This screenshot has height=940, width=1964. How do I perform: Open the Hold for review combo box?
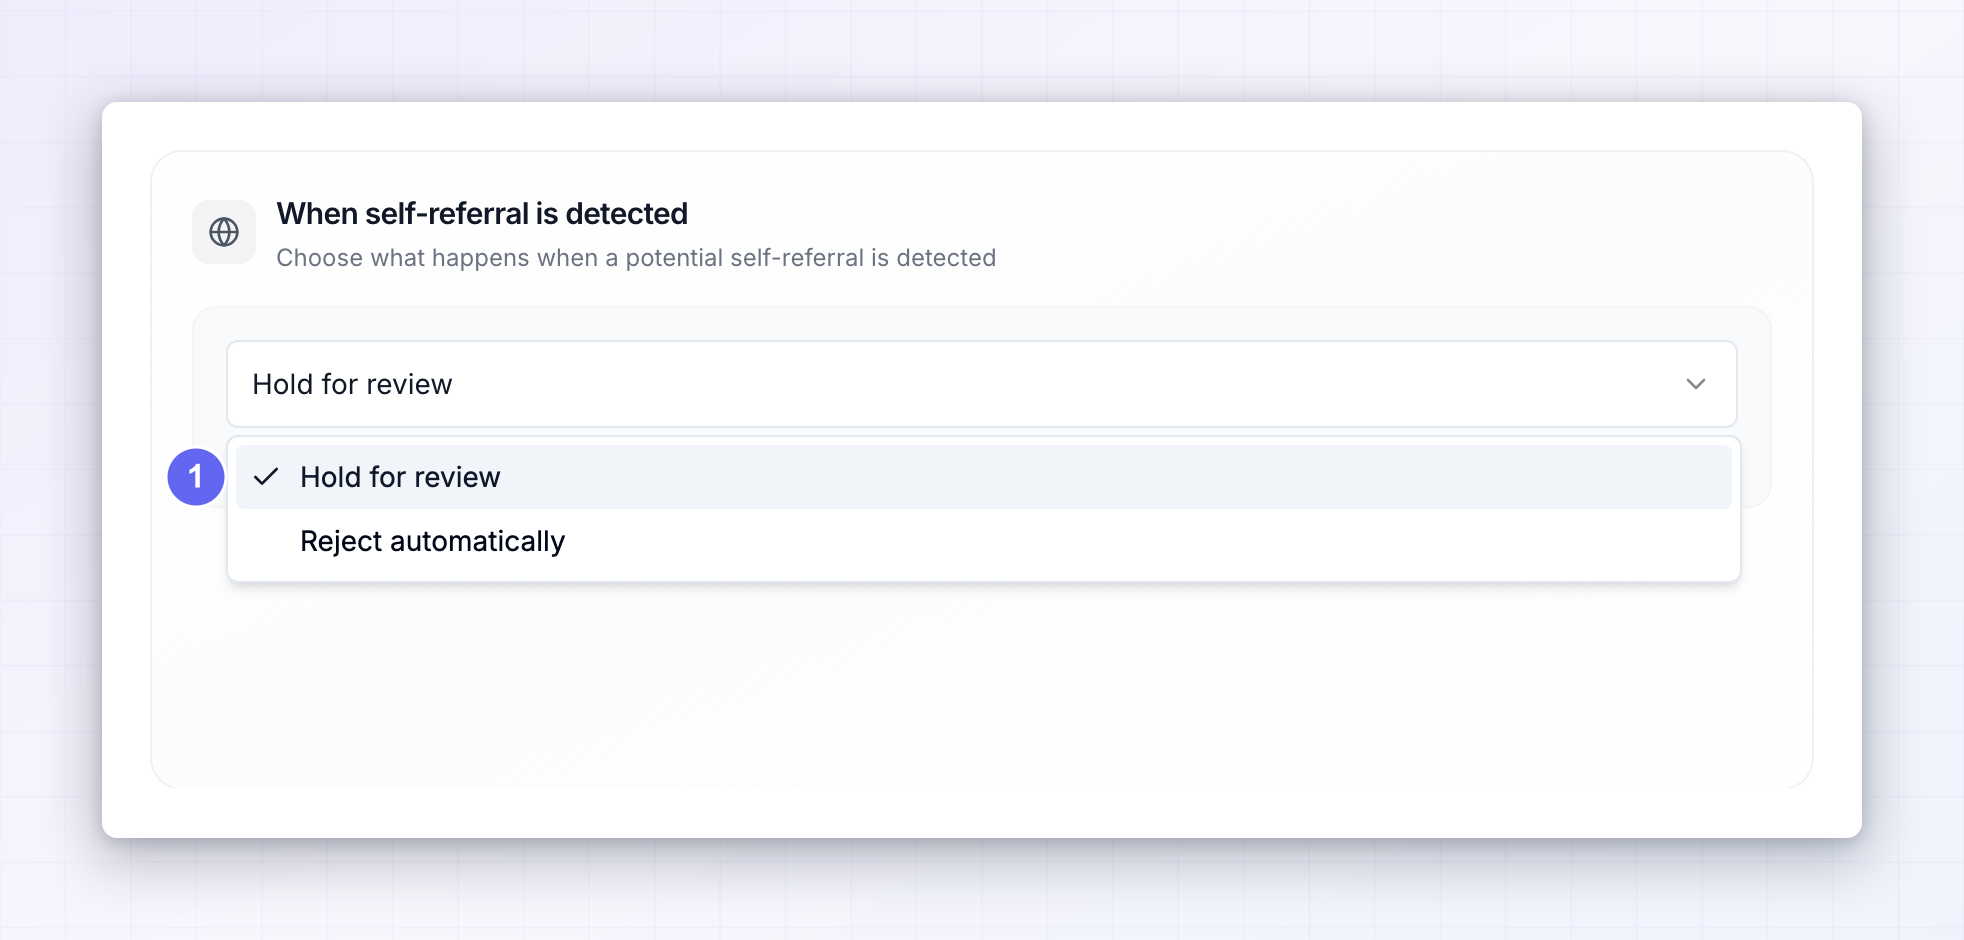click(x=982, y=384)
